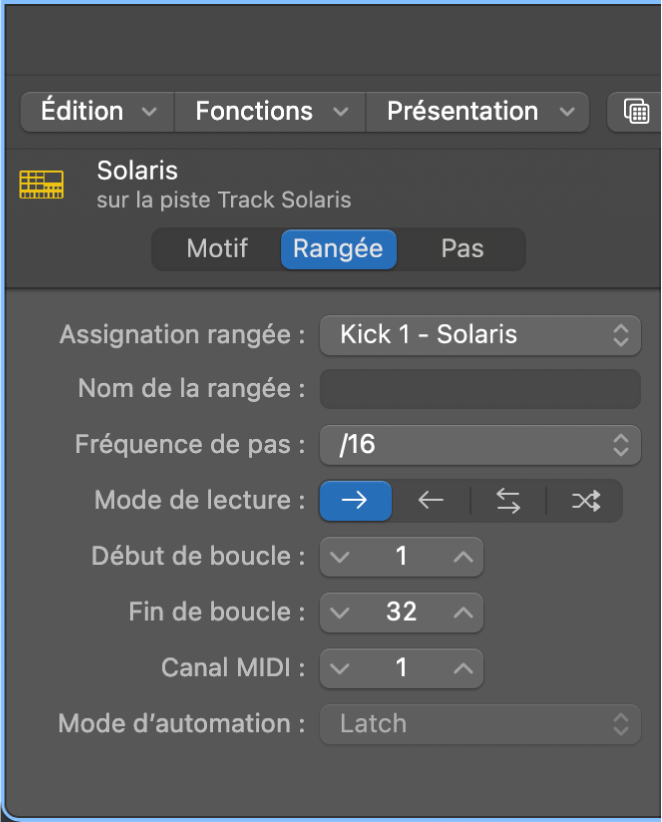Select ping-pong playback mode icon
This screenshot has width=662, height=822.
point(508,501)
